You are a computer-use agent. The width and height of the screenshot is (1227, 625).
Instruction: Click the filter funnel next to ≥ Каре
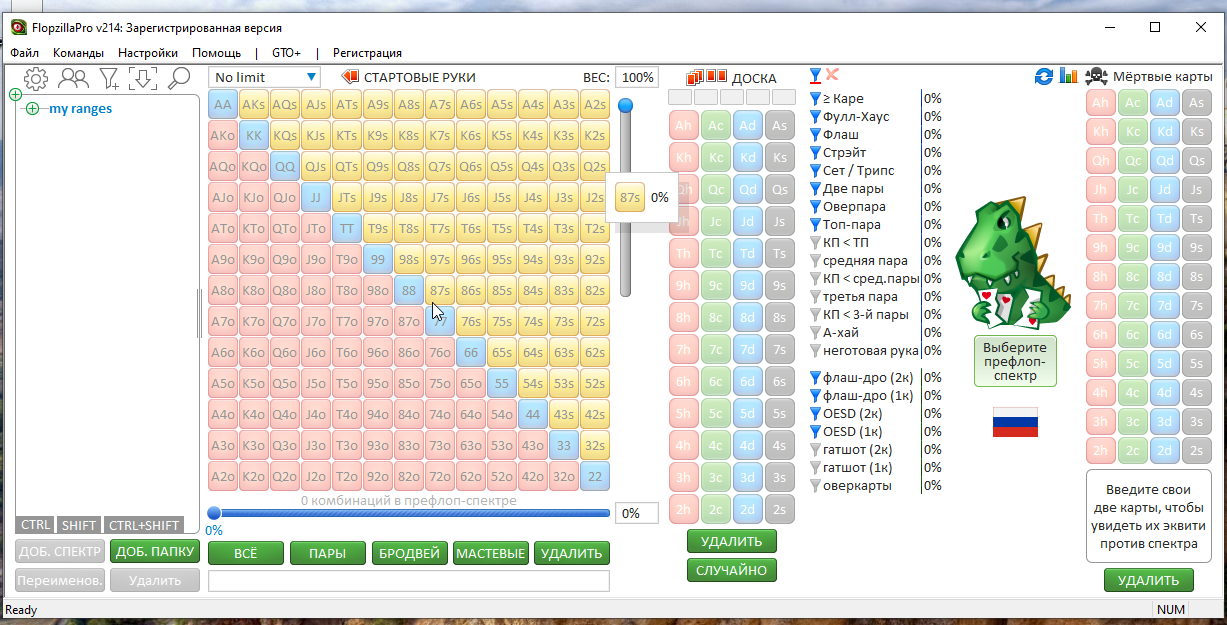pyautogui.click(x=815, y=99)
